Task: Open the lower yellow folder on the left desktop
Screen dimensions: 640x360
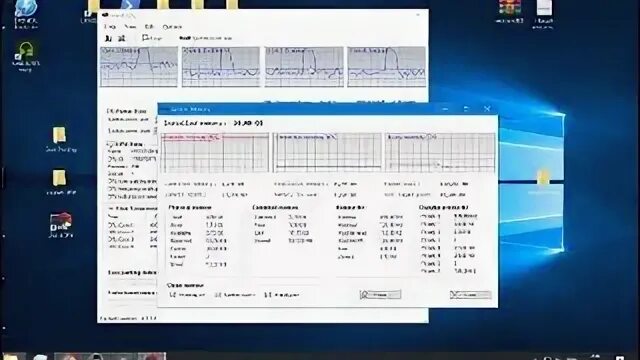Action: tap(60, 182)
